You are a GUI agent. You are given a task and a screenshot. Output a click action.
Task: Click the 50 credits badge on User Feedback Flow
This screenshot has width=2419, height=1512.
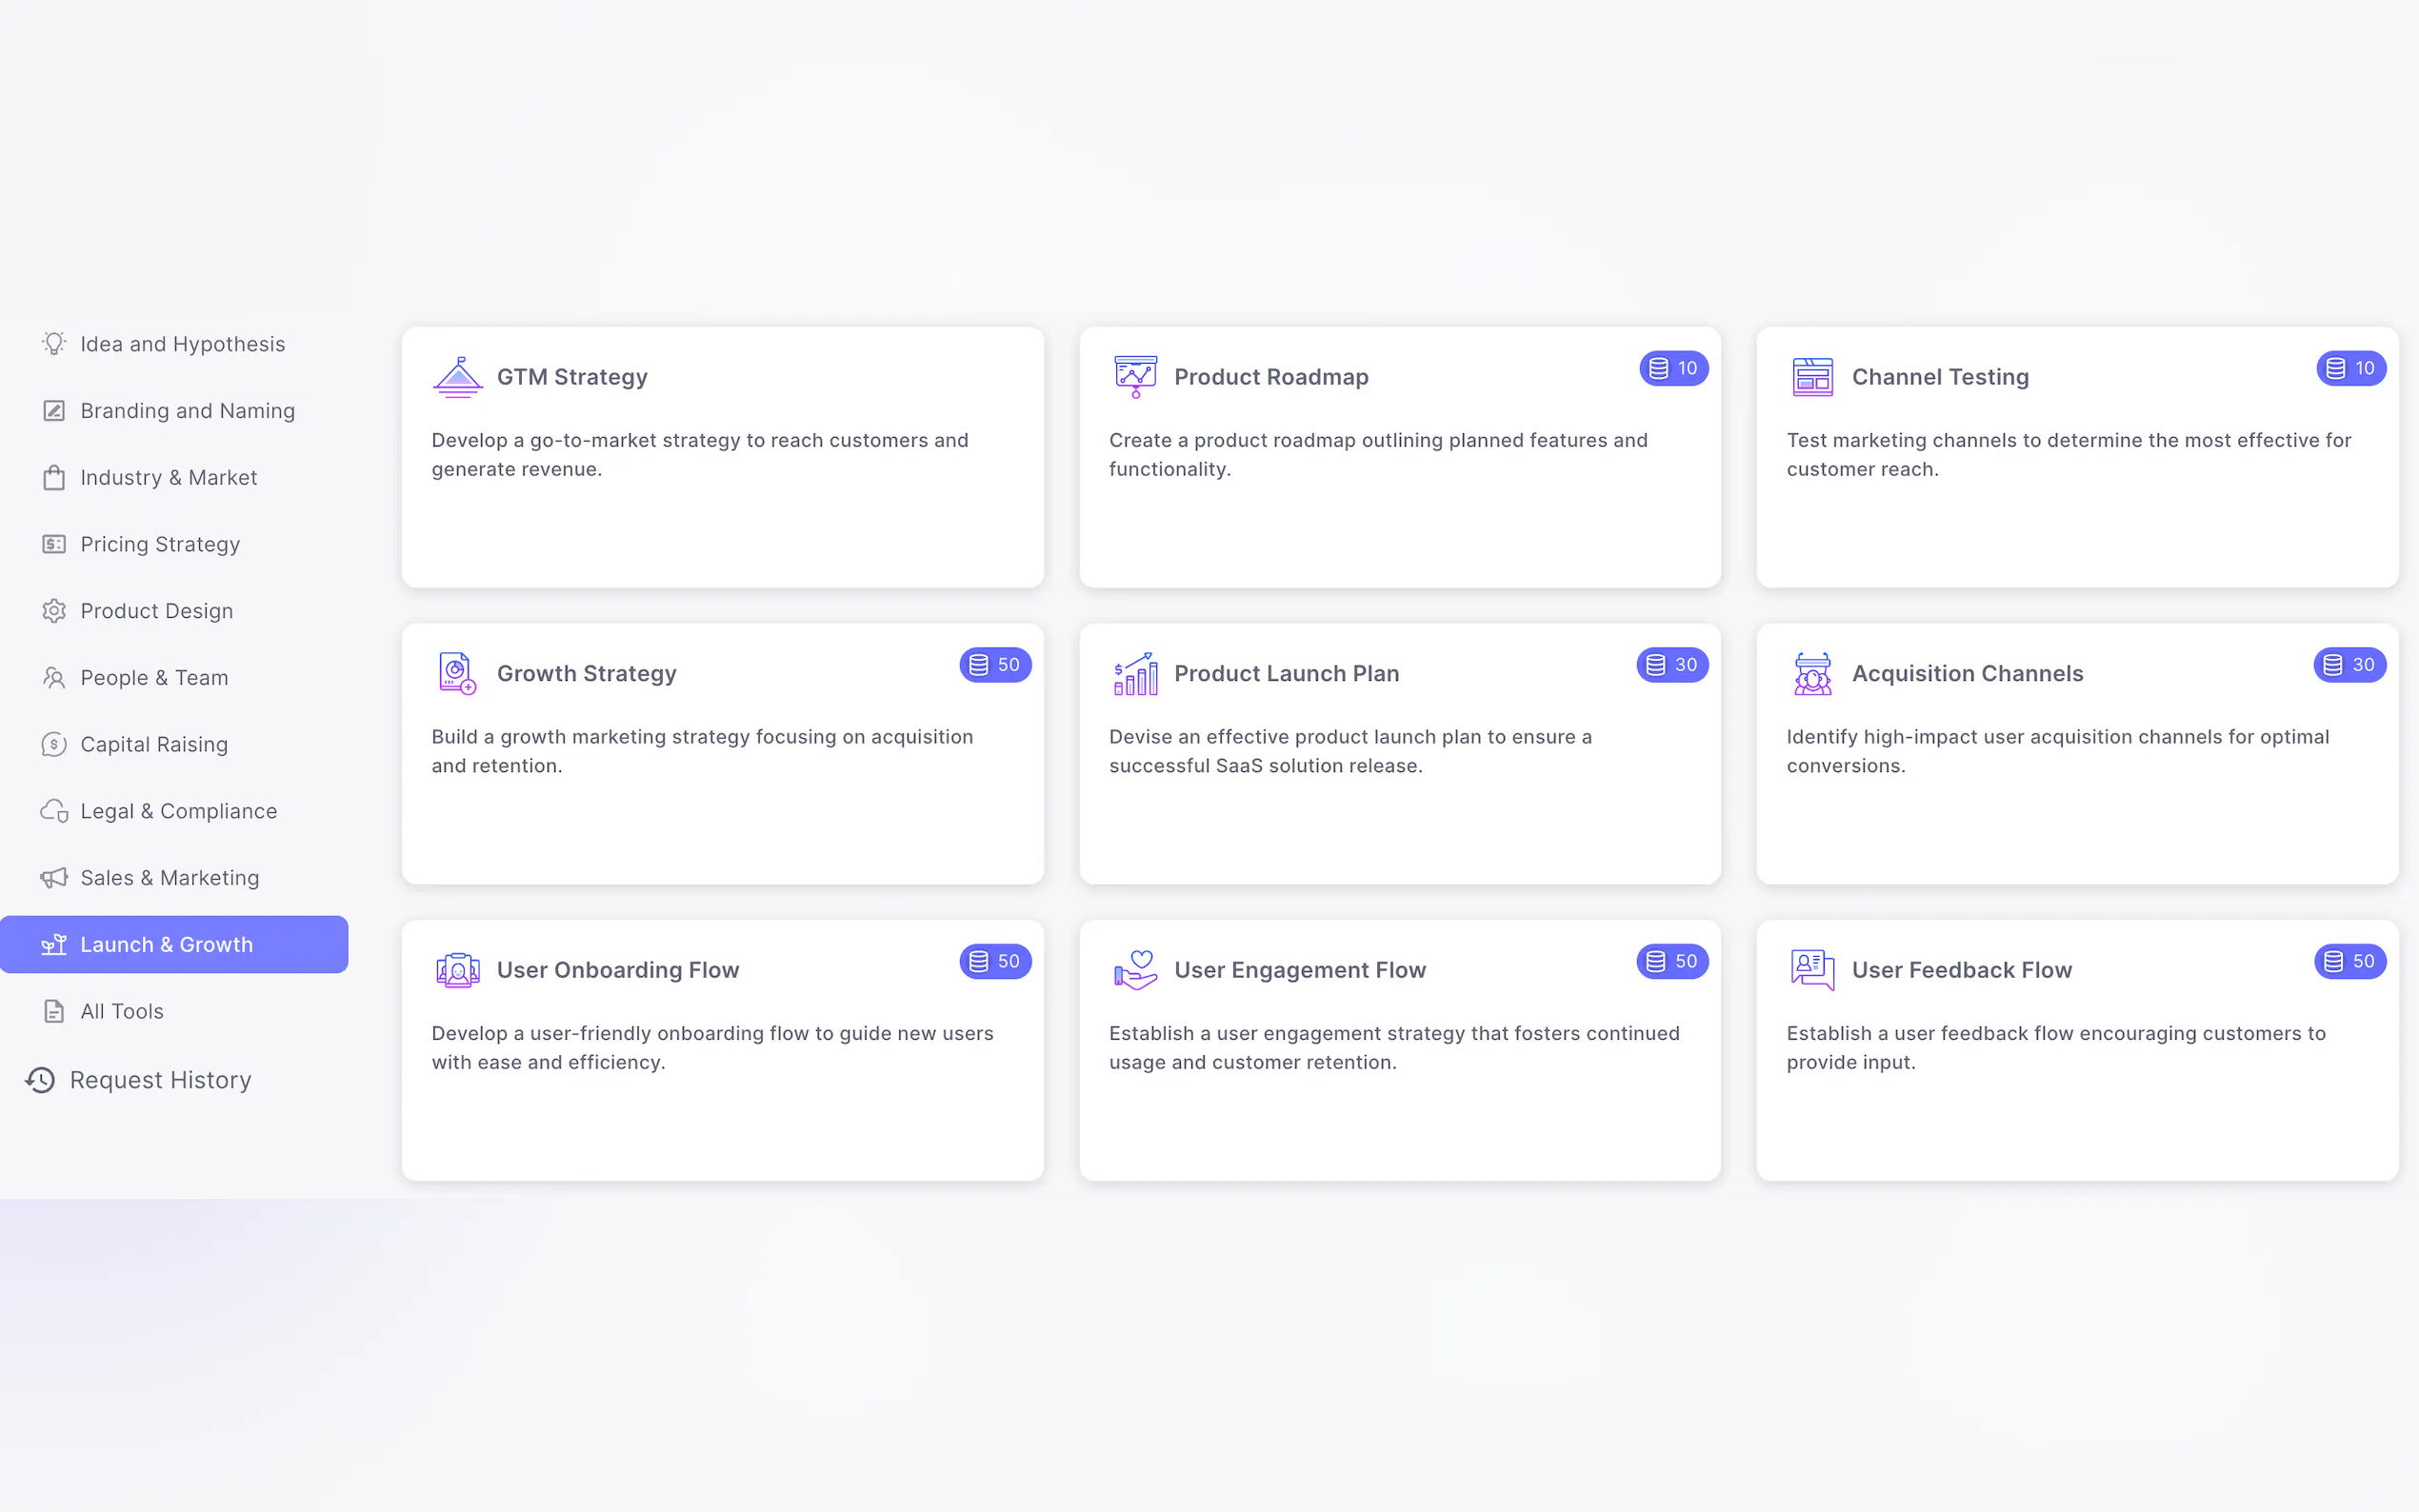2349,961
